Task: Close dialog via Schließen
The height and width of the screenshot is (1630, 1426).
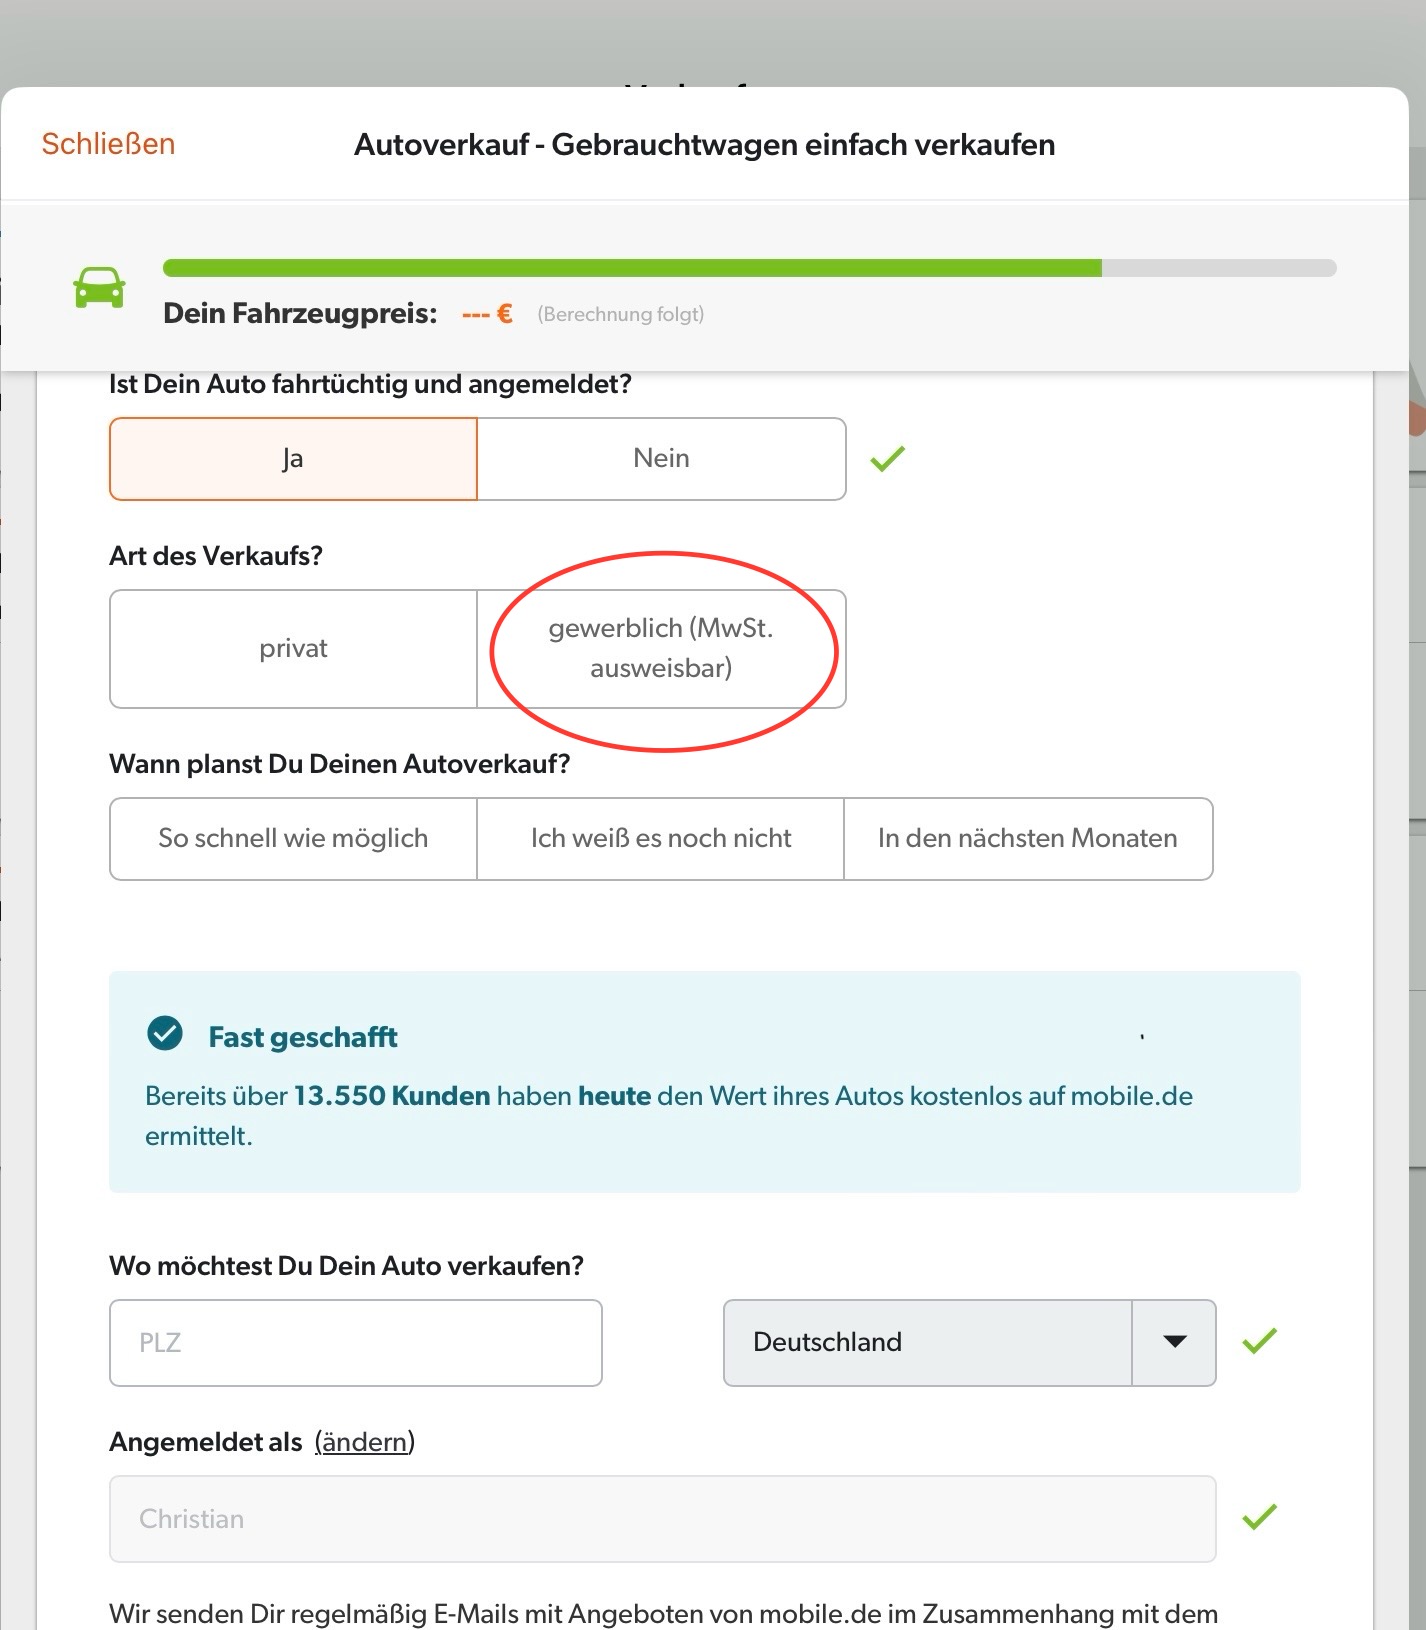Action: (x=108, y=144)
